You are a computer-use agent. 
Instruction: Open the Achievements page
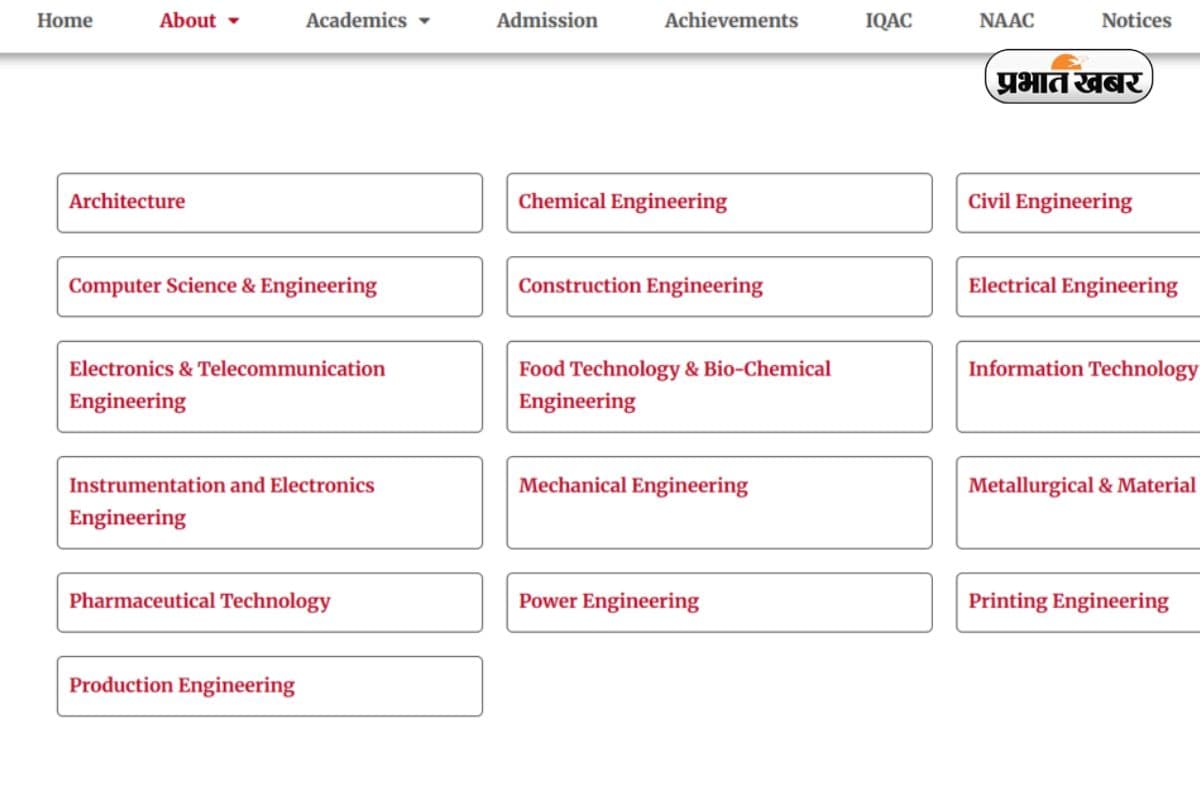click(731, 20)
